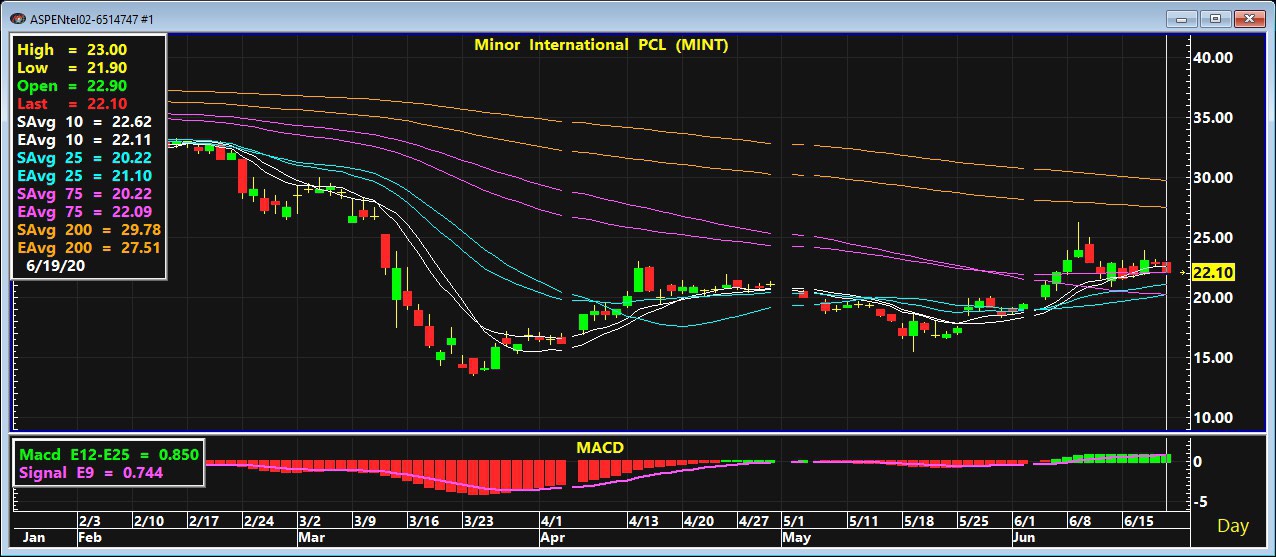Click the 4/13 date on time axis
Viewport: 1276px width, 557px height.
[644, 521]
